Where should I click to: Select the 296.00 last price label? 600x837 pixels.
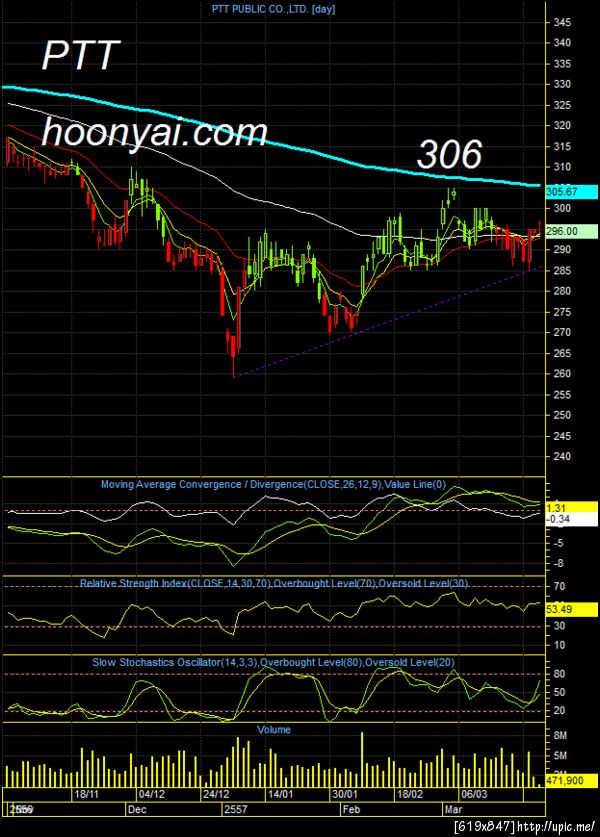(571, 231)
